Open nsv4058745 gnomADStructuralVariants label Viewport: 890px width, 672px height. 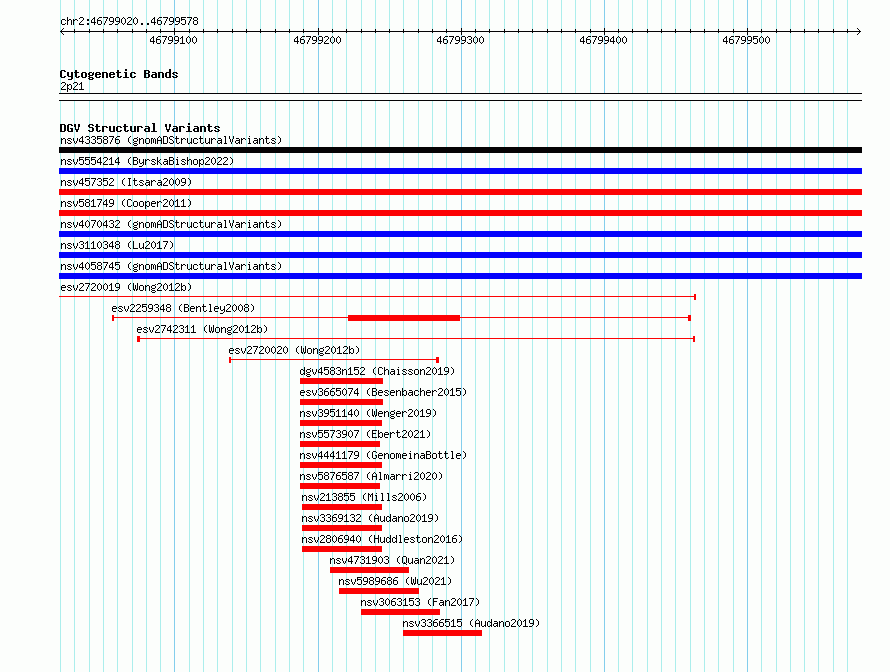[171, 266]
